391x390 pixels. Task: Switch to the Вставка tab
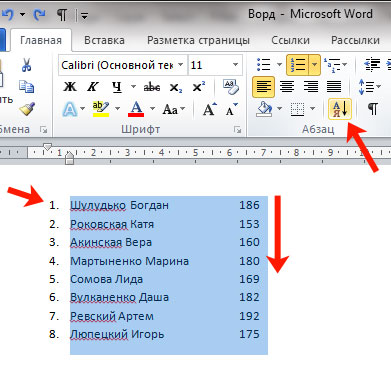(104, 40)
